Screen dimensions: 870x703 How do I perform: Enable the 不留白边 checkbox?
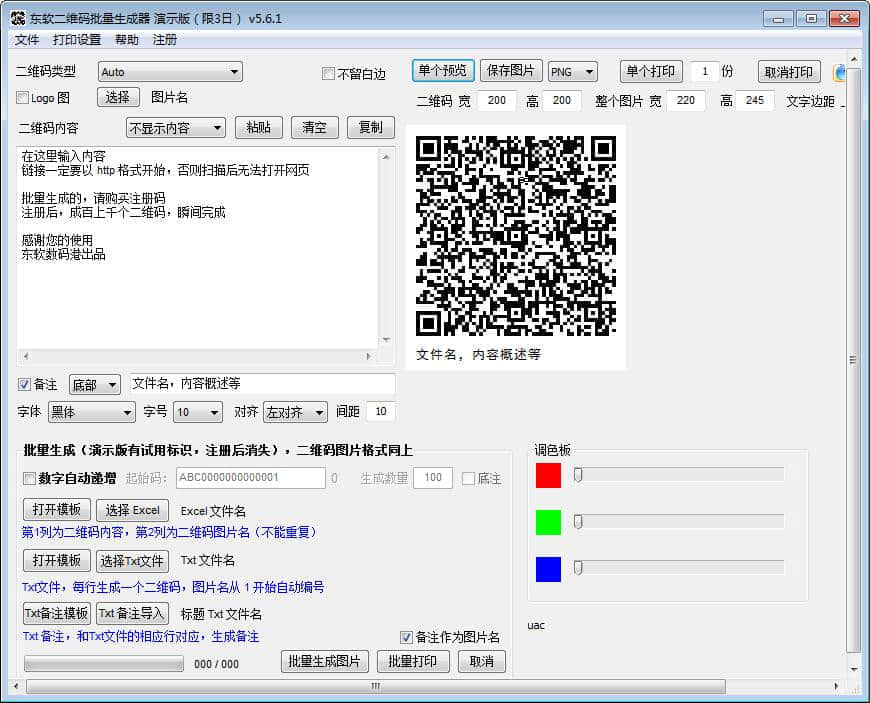[x=328, y=74]
